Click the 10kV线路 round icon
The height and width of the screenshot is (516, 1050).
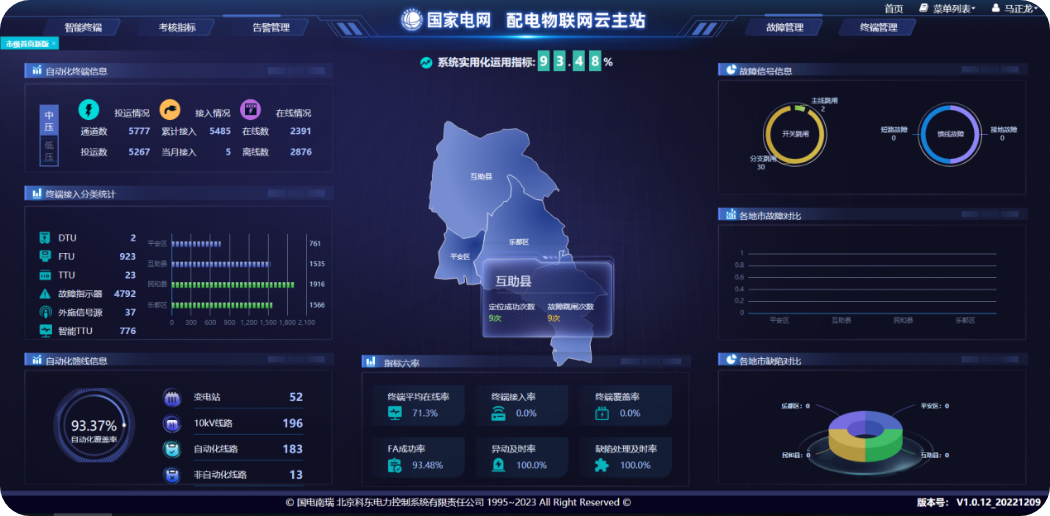[x=172, y=424]
